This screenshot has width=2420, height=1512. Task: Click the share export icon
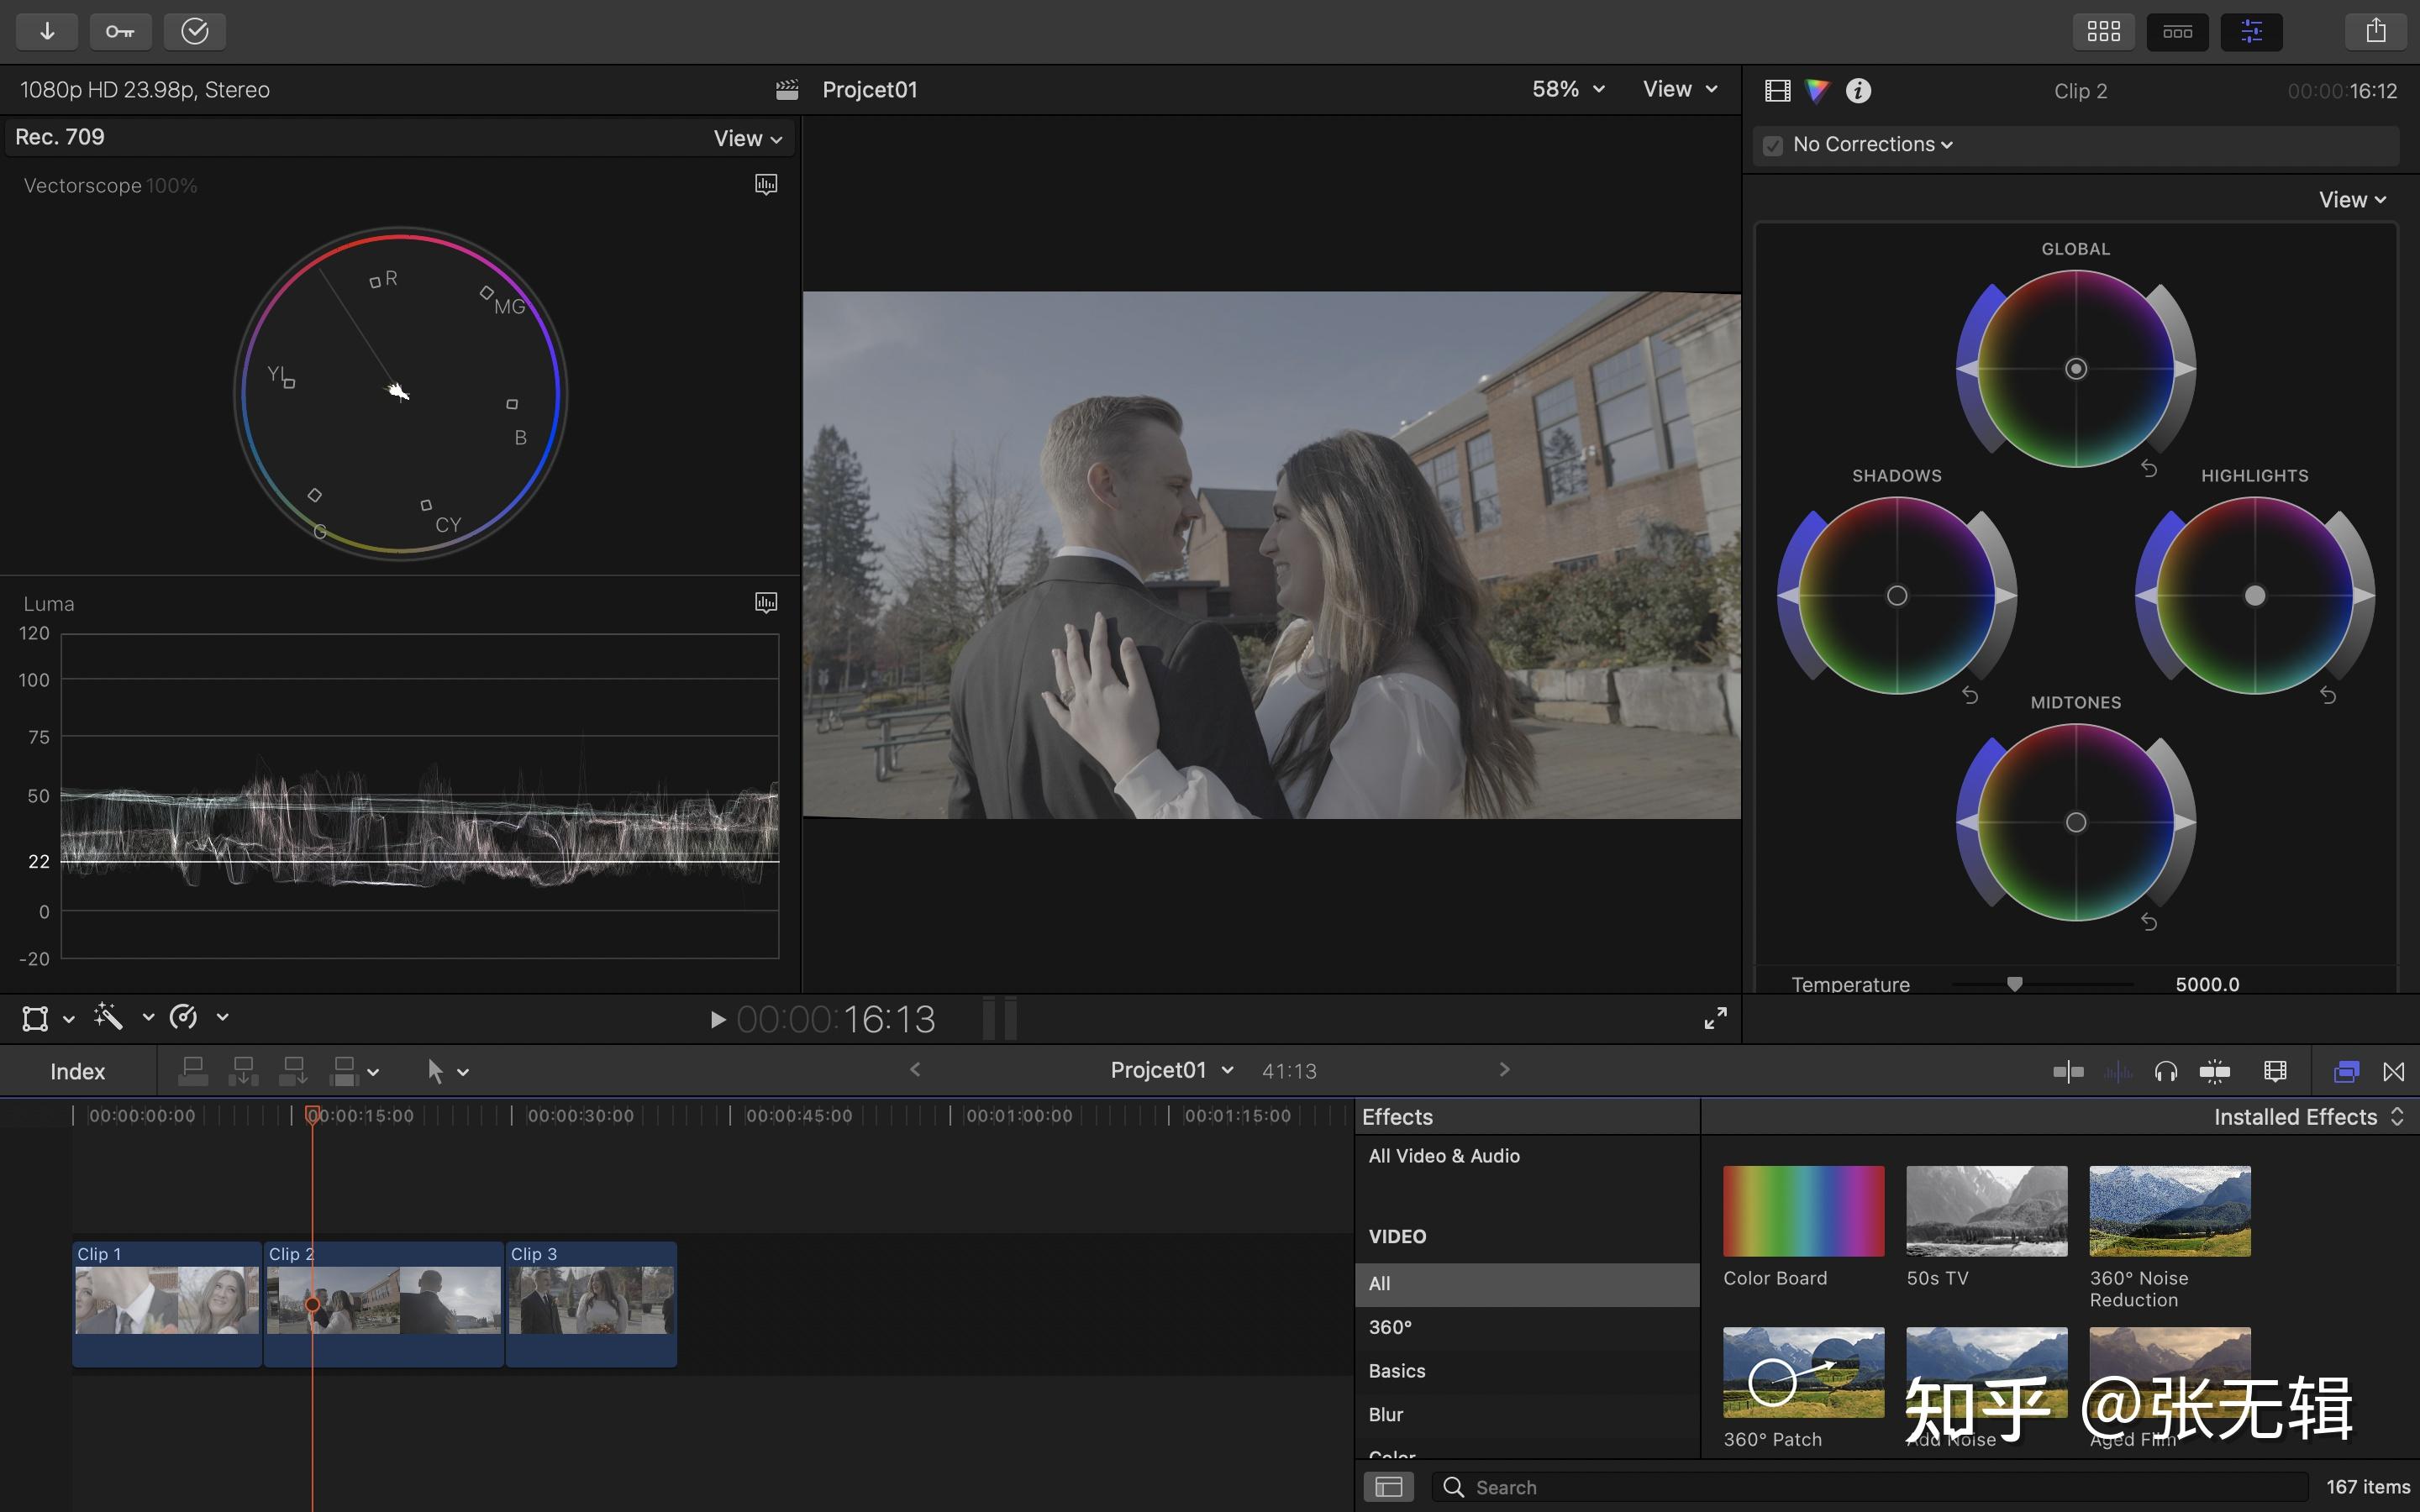2376,31
